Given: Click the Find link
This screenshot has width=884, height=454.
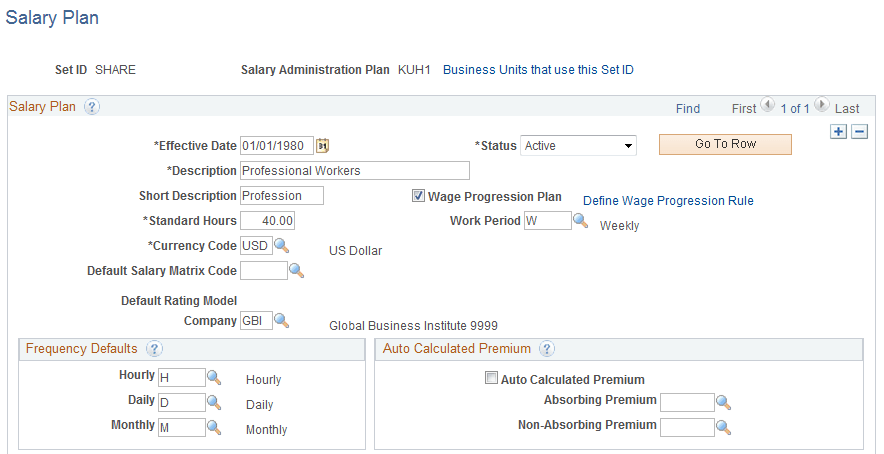Looking at the screenshot, I should coord(688,108).
